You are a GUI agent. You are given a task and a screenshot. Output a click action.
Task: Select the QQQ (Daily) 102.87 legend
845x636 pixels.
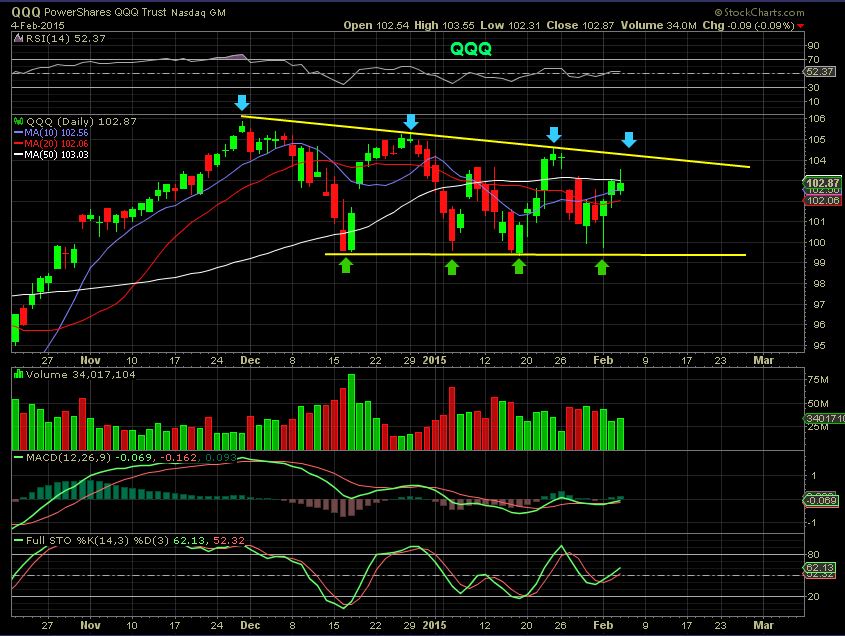coord(81,121)
